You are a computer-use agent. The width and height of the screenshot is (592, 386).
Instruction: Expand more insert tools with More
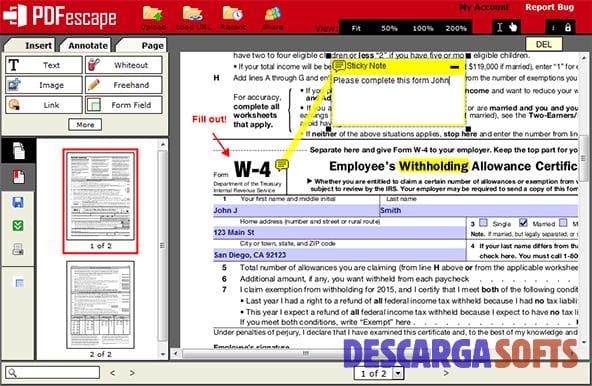[85, 125]
